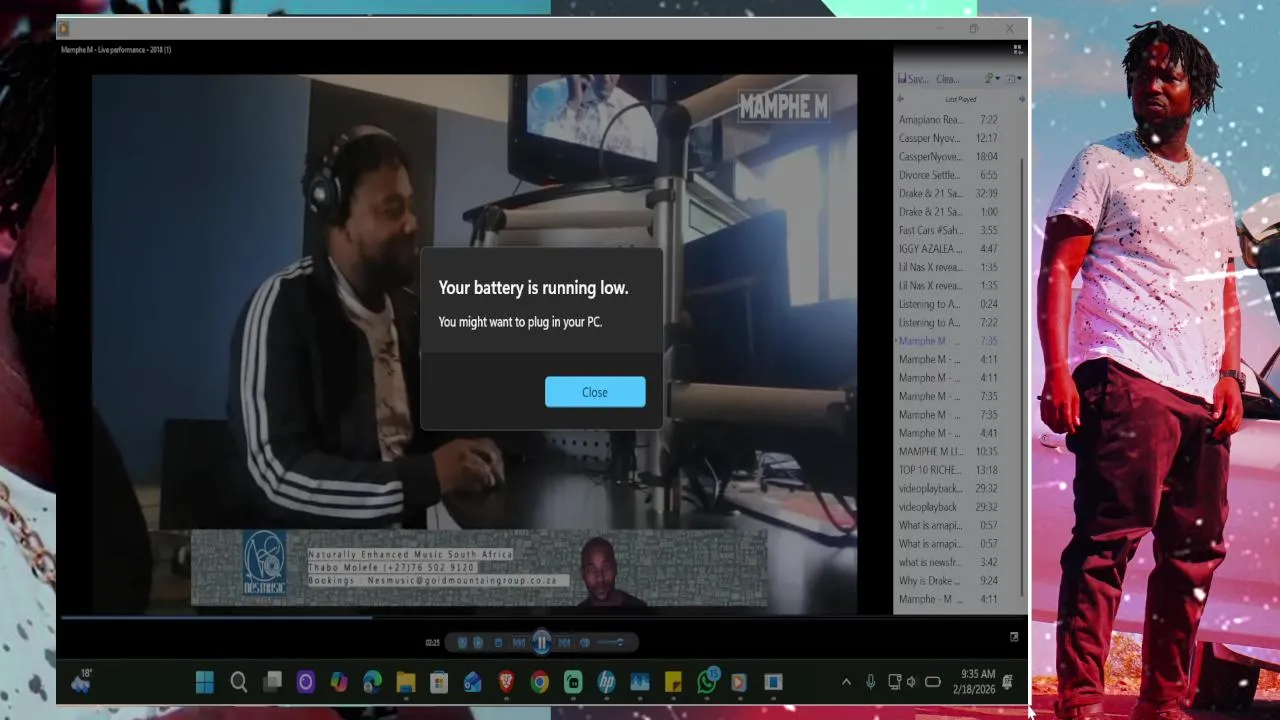Go to the previous playlist using left arrow
Viewport: 1280px width, 720px height.
coord(900,99)
